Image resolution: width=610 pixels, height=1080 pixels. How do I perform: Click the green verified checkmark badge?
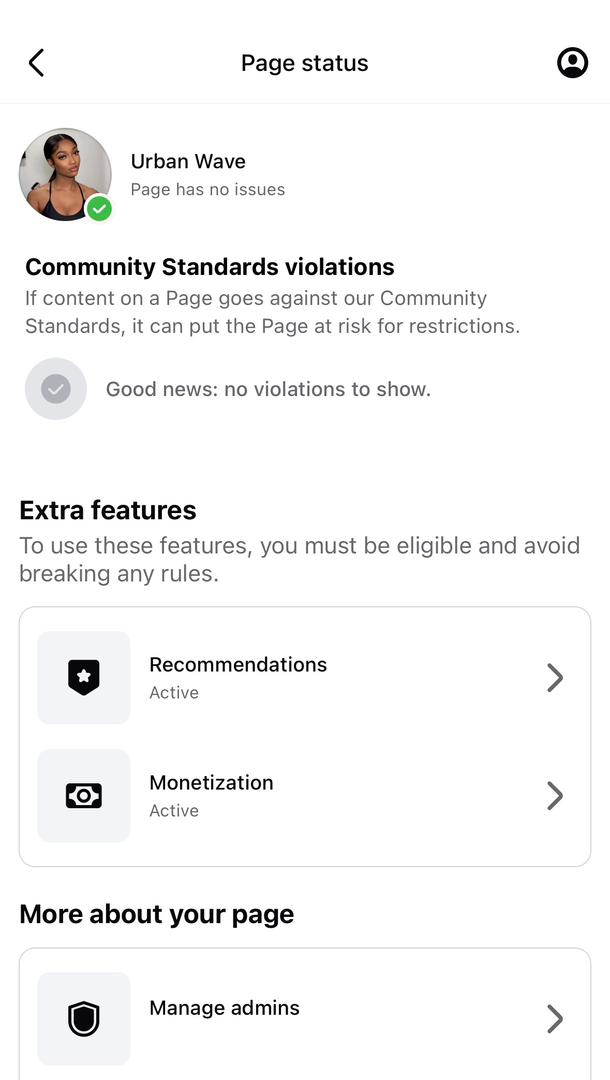(99, 209)
